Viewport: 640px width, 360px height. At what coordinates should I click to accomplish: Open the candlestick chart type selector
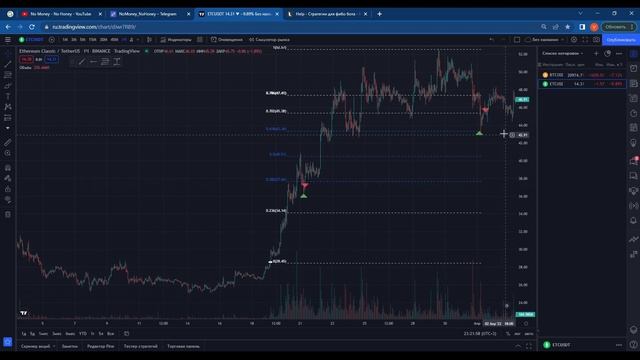click(149, 40)
